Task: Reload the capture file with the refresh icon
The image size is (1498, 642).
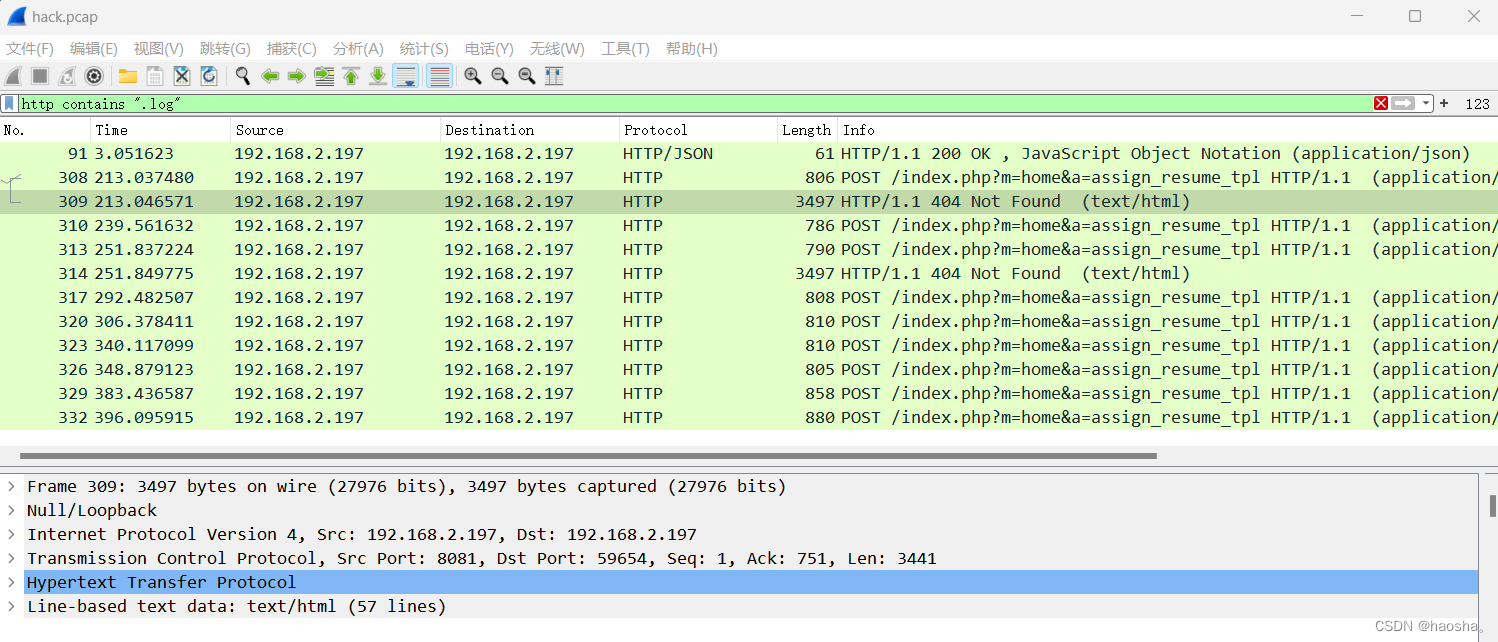Action: click(x=209, y=76)
